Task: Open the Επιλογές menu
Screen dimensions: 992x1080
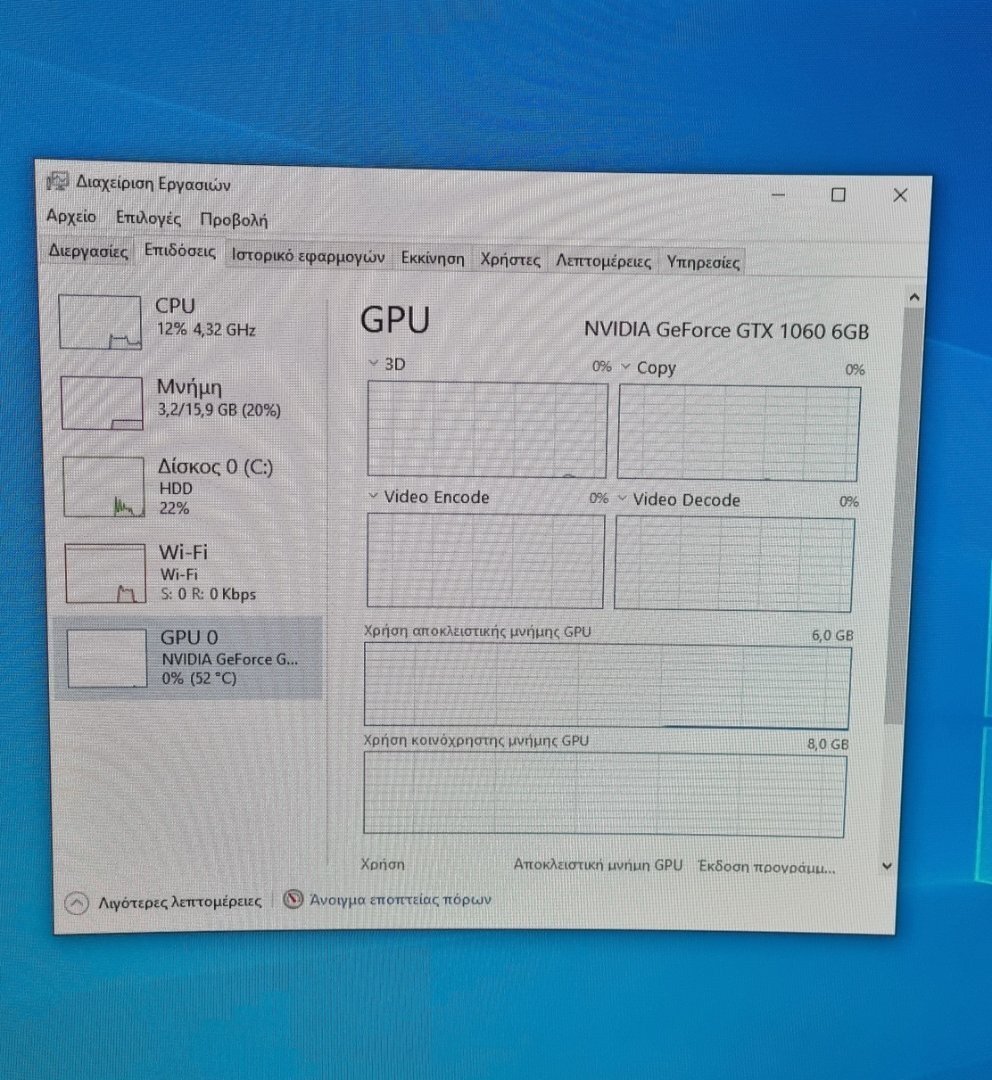Action: [148, 218]
